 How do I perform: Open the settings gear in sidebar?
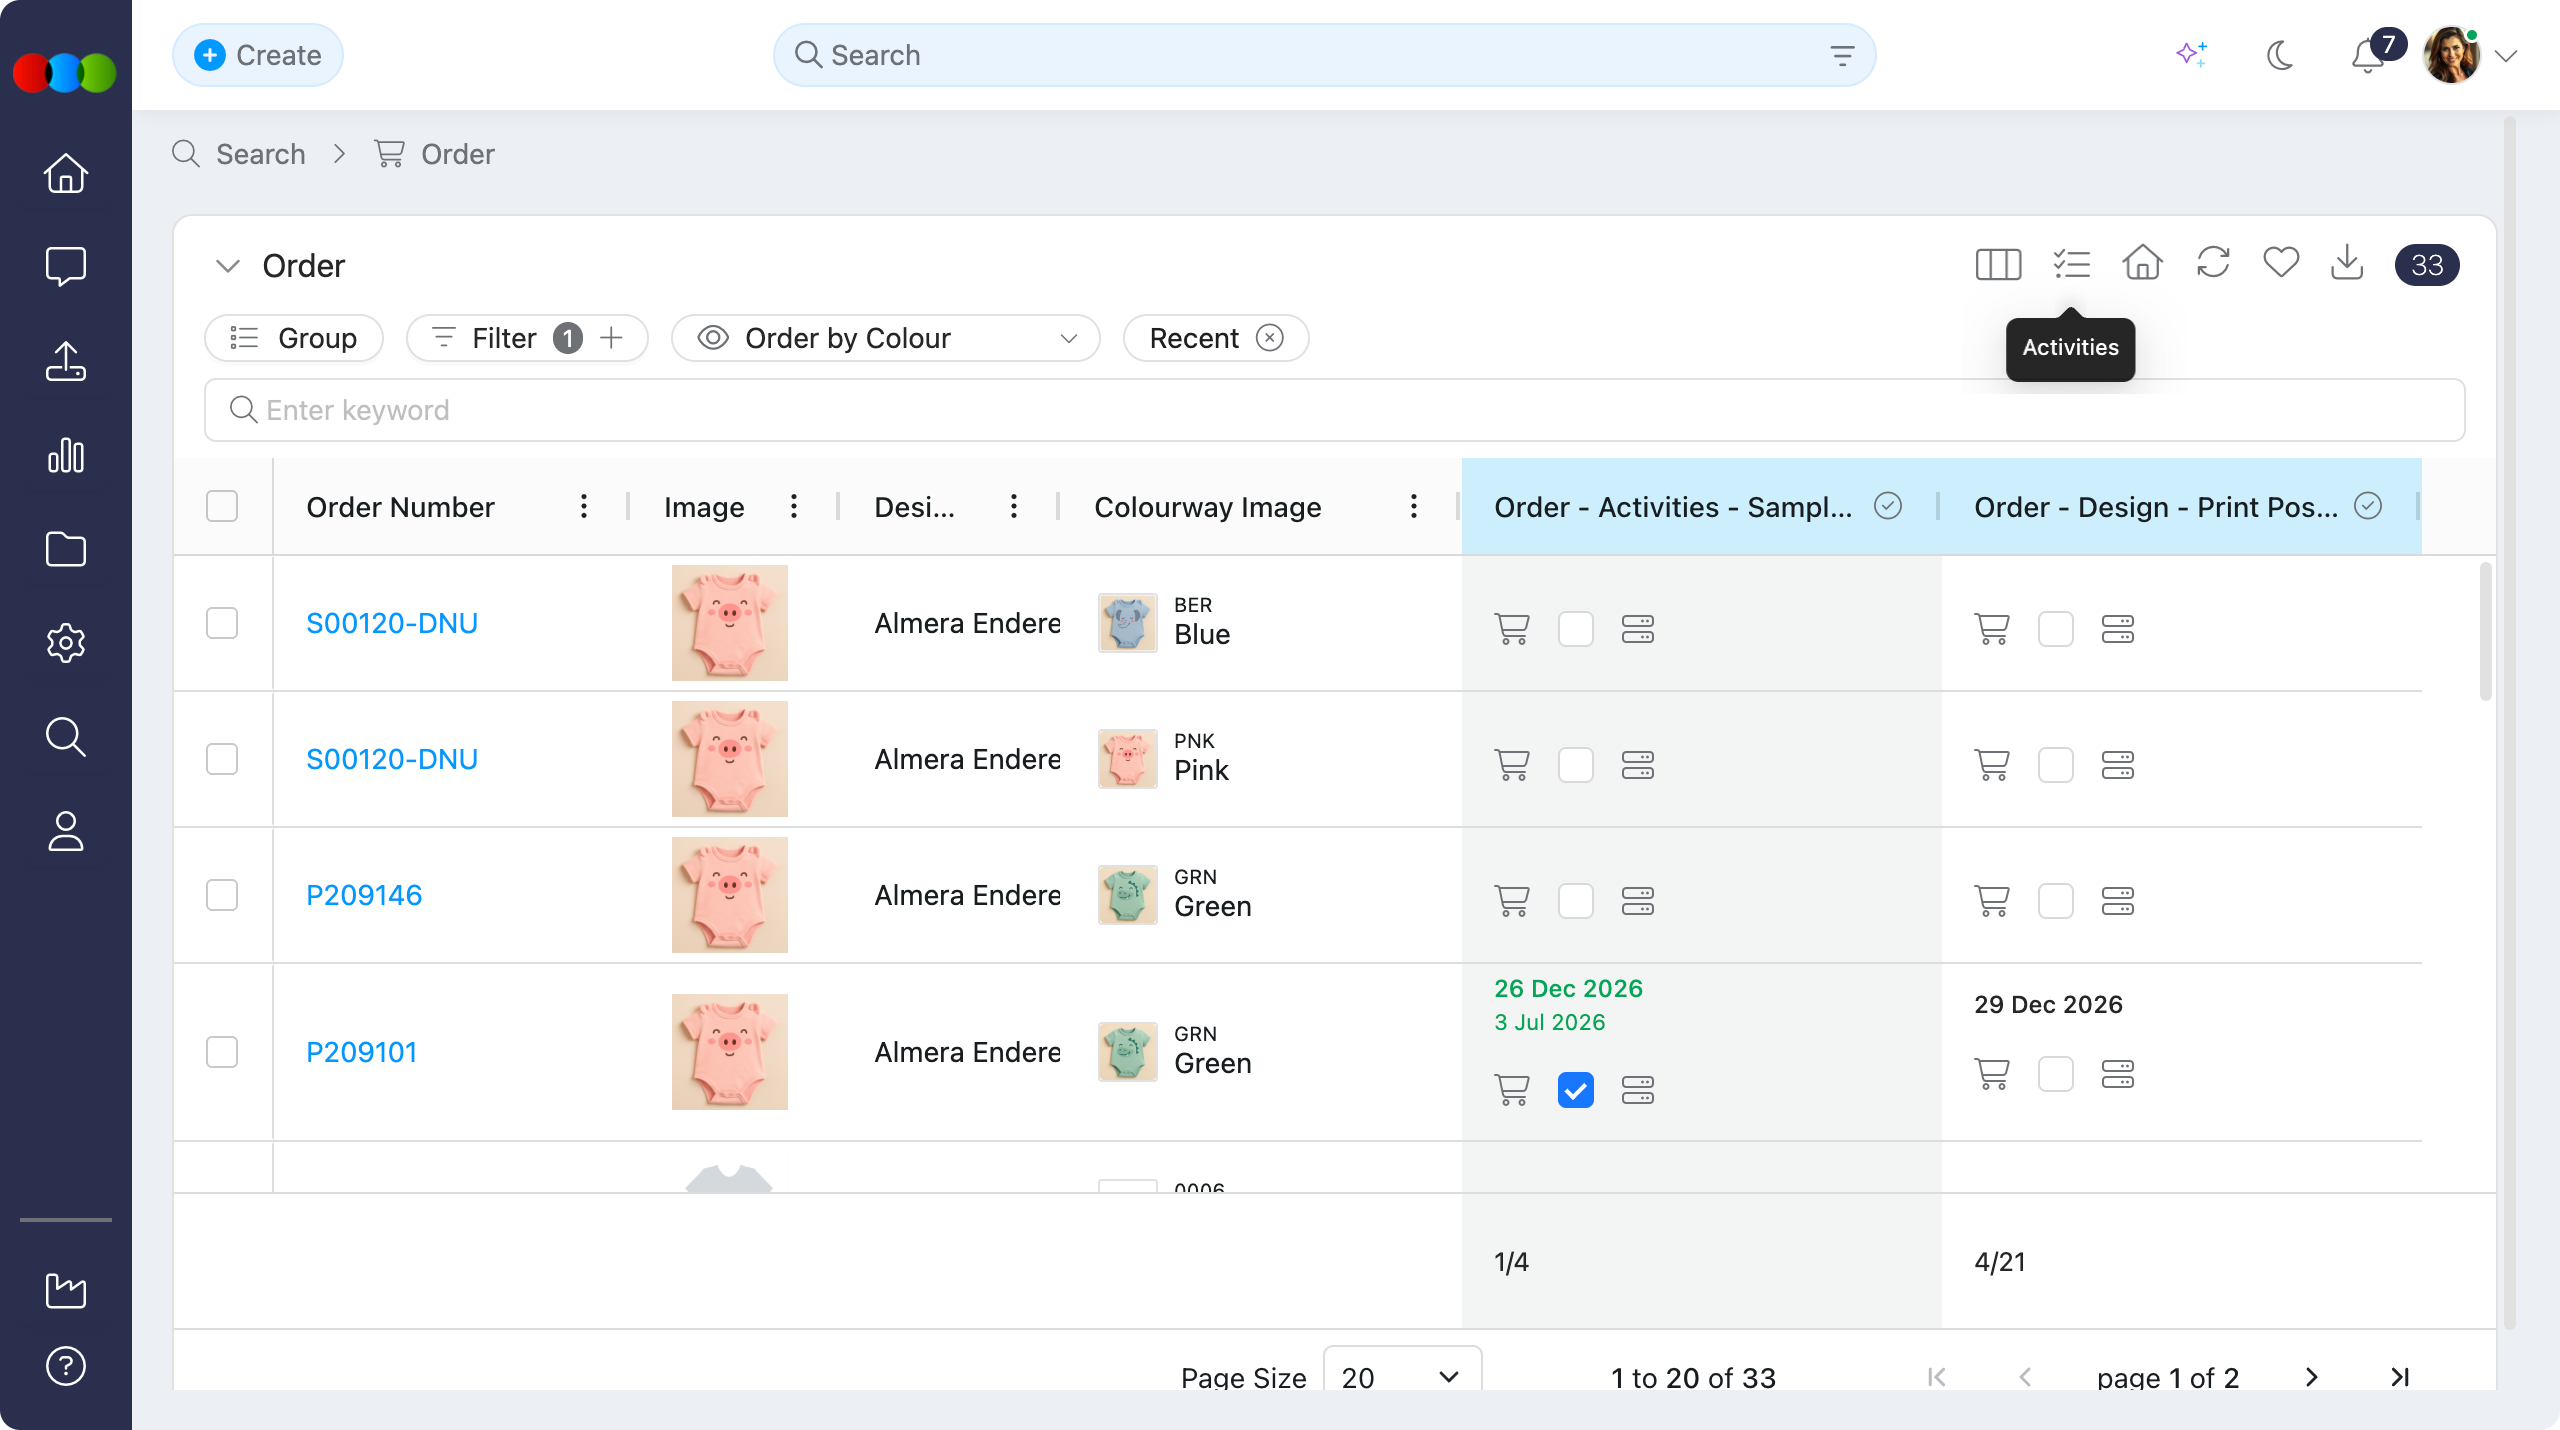66,643
